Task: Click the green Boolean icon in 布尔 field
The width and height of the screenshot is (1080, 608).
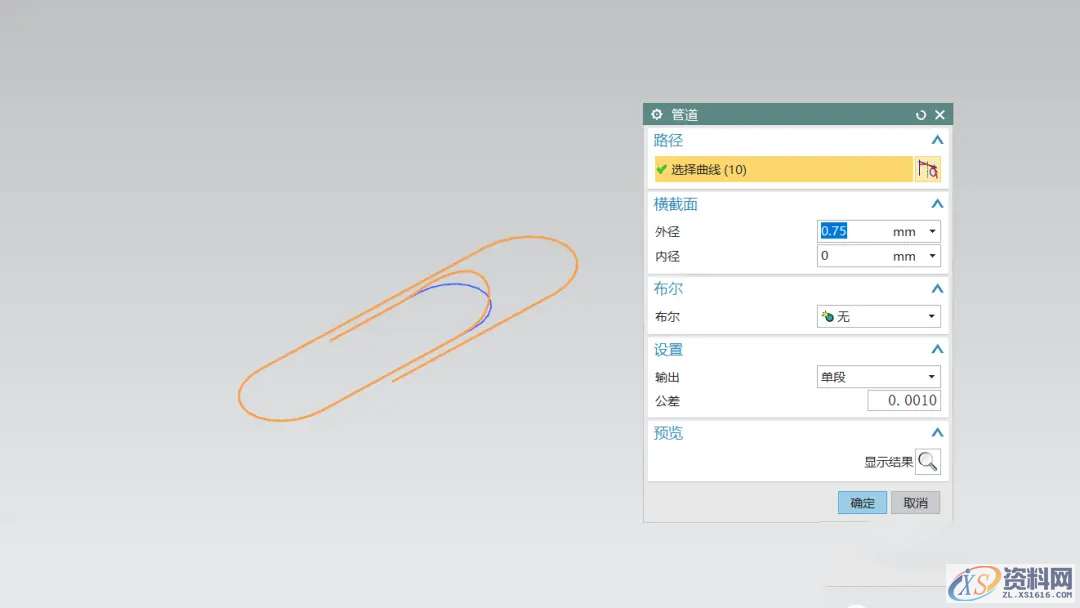Action: coord(828,317)
